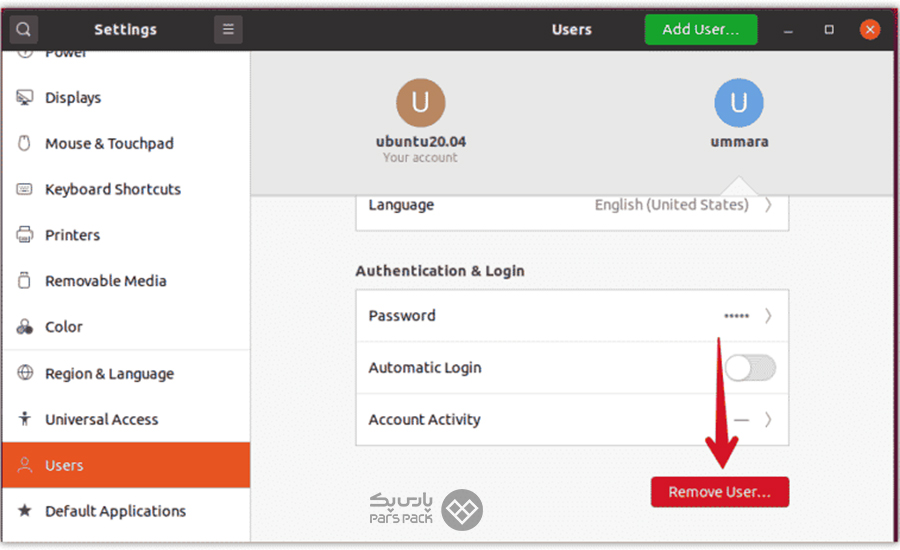Click the Keyboard Shortcuts keyboard icon
The width and height of the screenshot is (900, 550).
24,189
